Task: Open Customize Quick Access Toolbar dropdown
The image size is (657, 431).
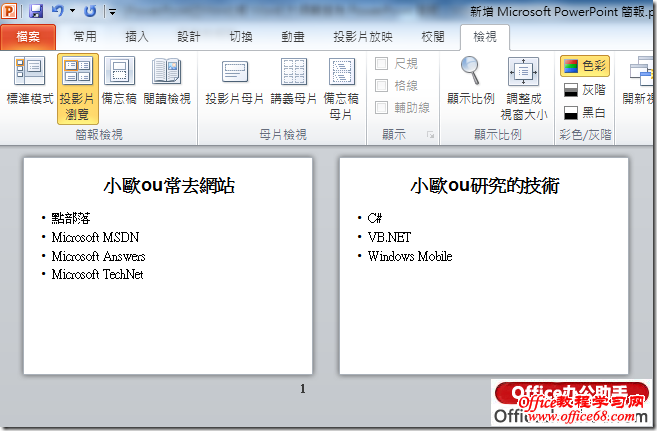Action: [112, 12]
